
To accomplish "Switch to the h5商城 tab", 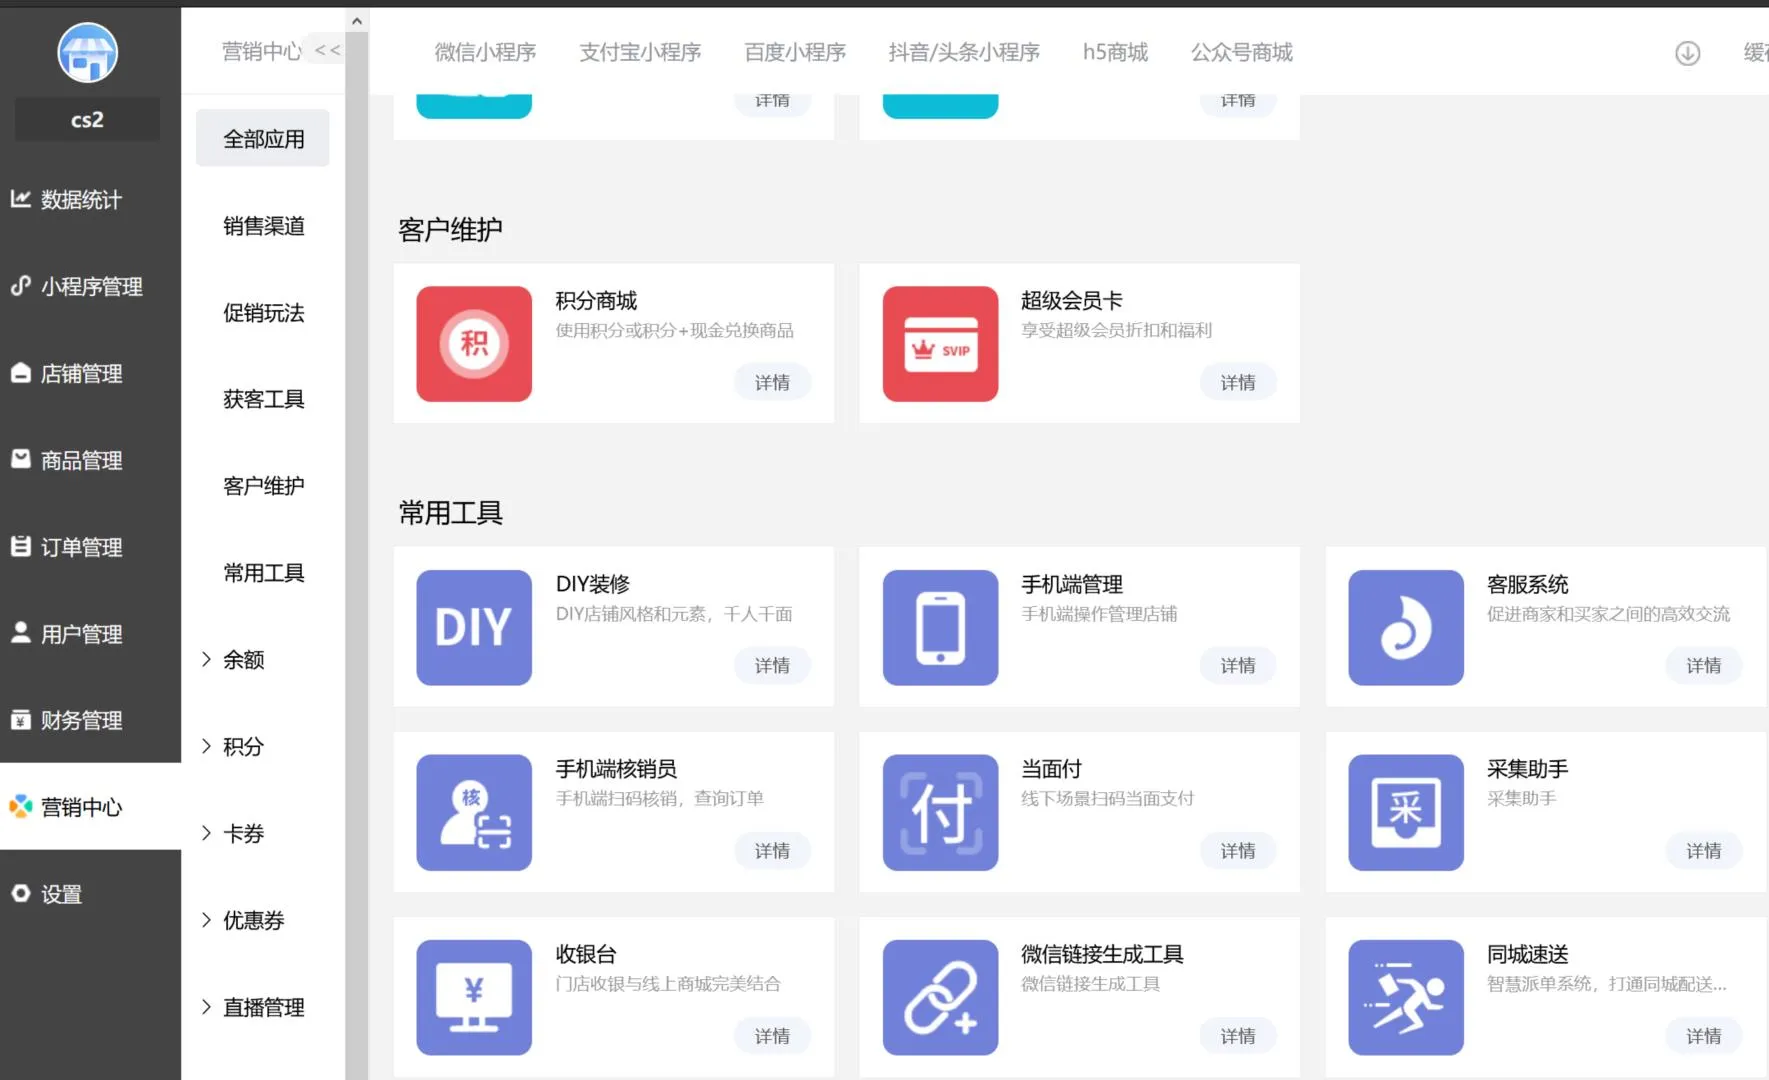I will (x=1115, y=52).
